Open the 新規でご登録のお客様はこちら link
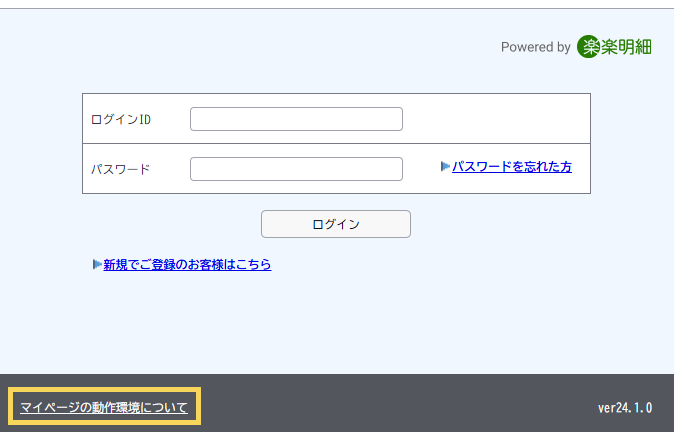This screenshot has height=432, width=674. point(187,265)
